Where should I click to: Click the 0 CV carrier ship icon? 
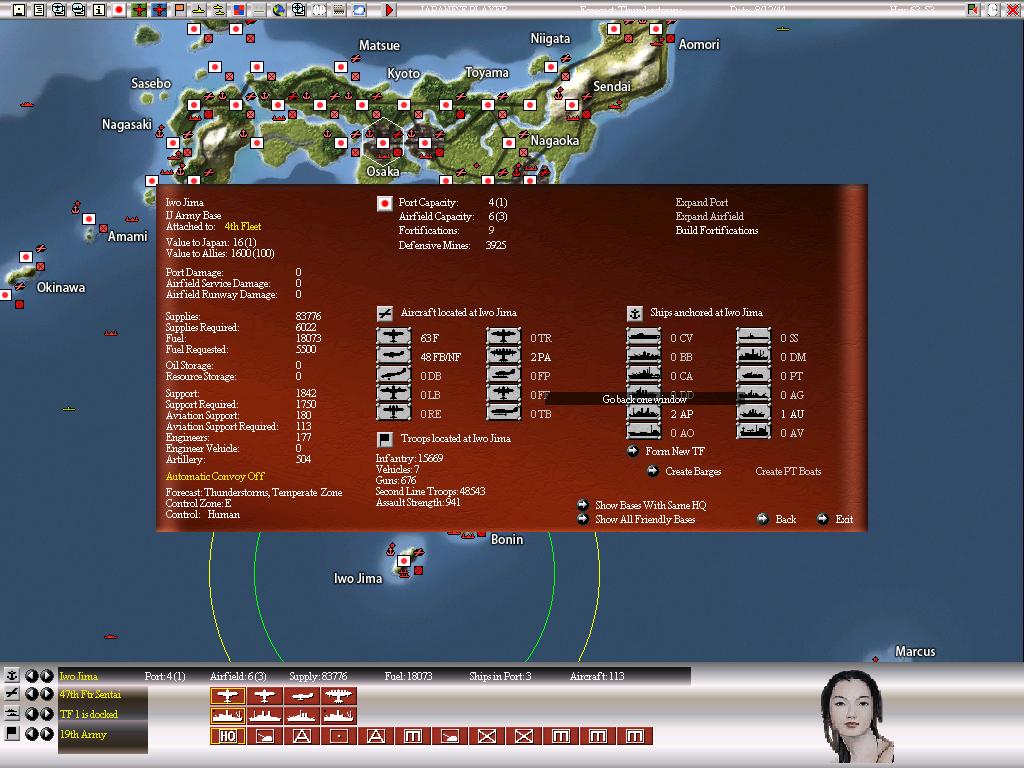point(644,337)
